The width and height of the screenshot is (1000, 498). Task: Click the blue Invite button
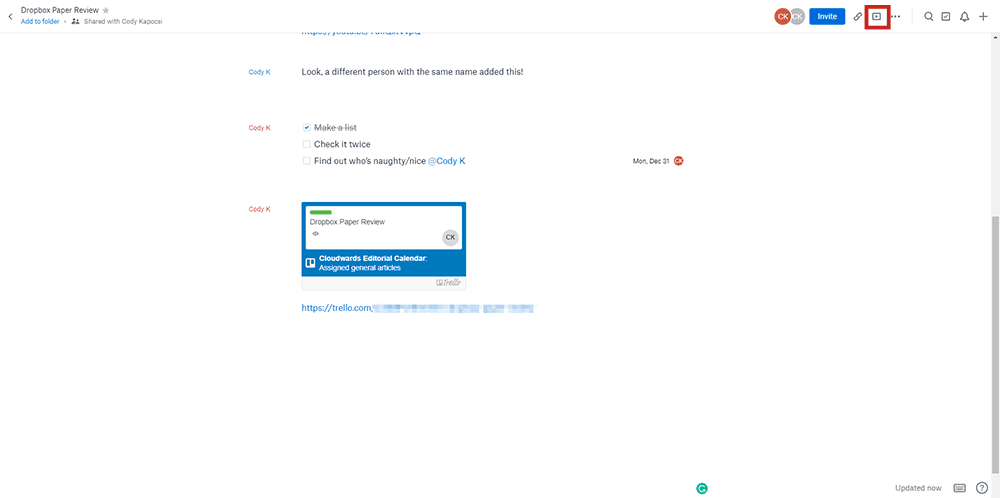click(827, 17)
